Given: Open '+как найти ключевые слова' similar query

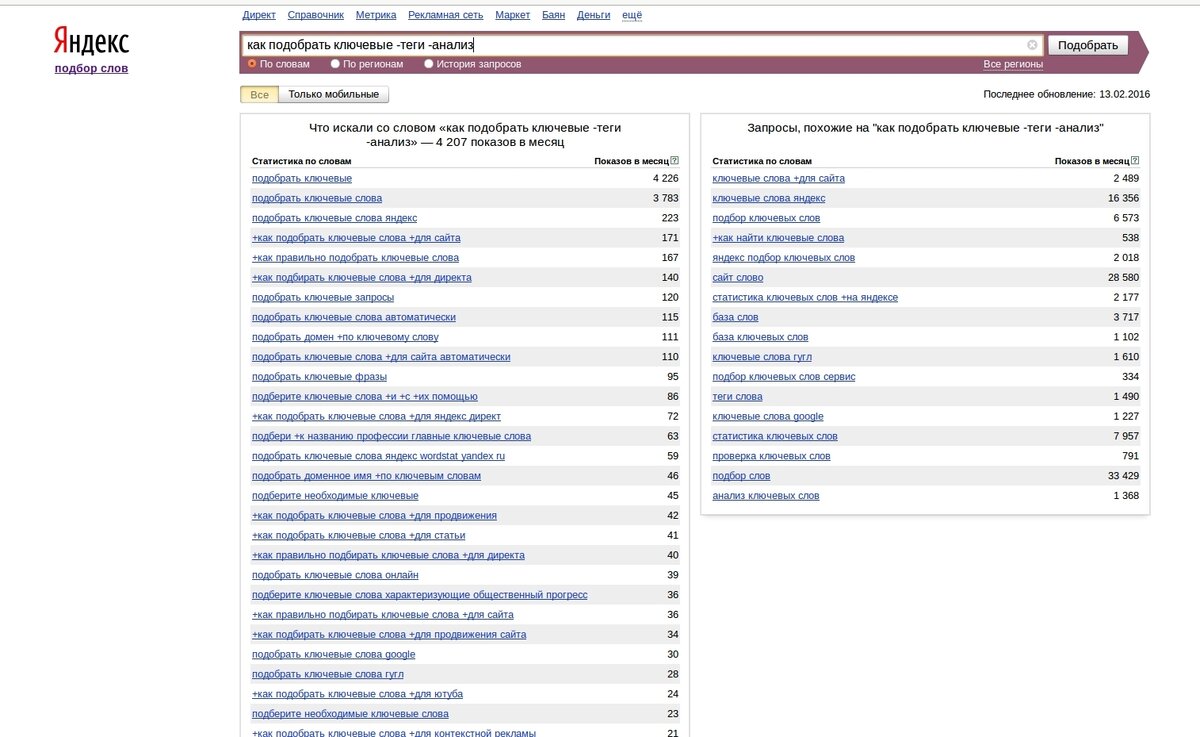Looking at the screenshot, I should click(x=778, y=238).
